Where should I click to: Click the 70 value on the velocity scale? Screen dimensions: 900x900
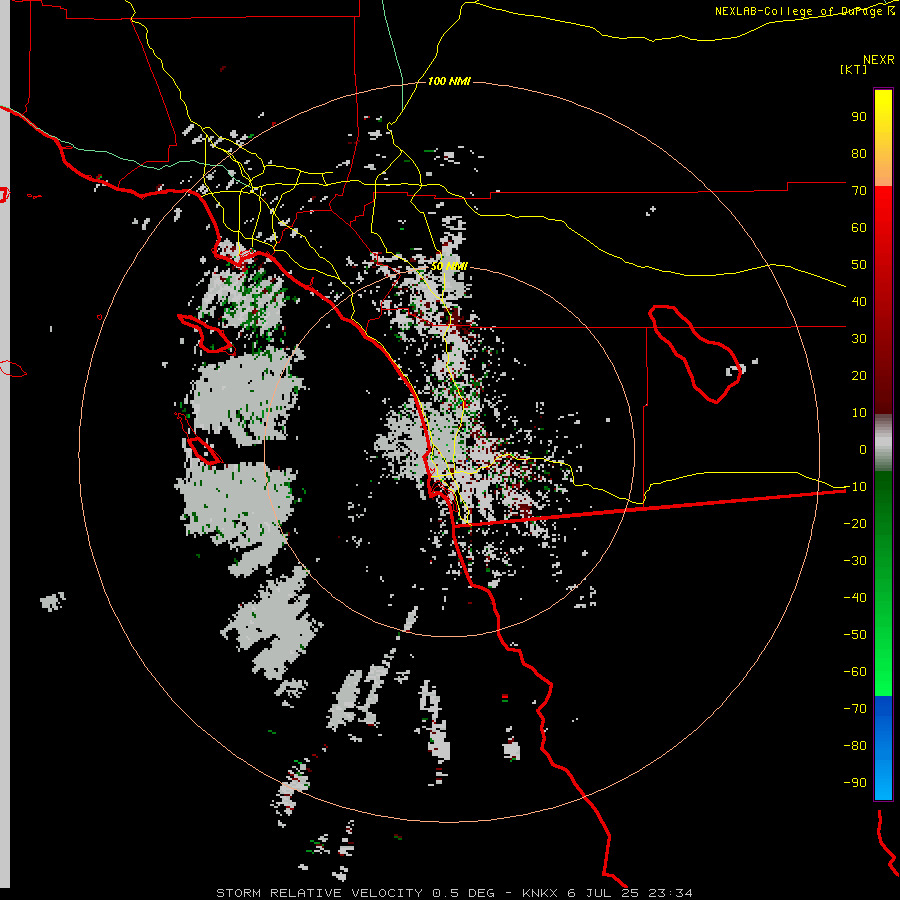click(x=859, y=191)
